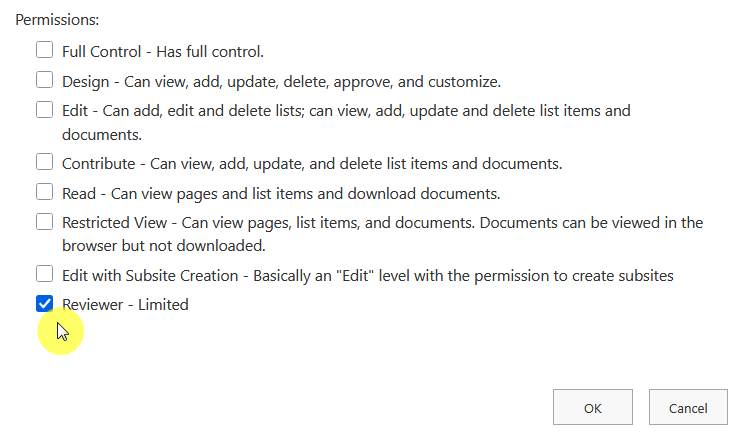Click the Design permission description text
Image resolution: width=752 pixels, height=448 pixels.
[x=282, y=82]
